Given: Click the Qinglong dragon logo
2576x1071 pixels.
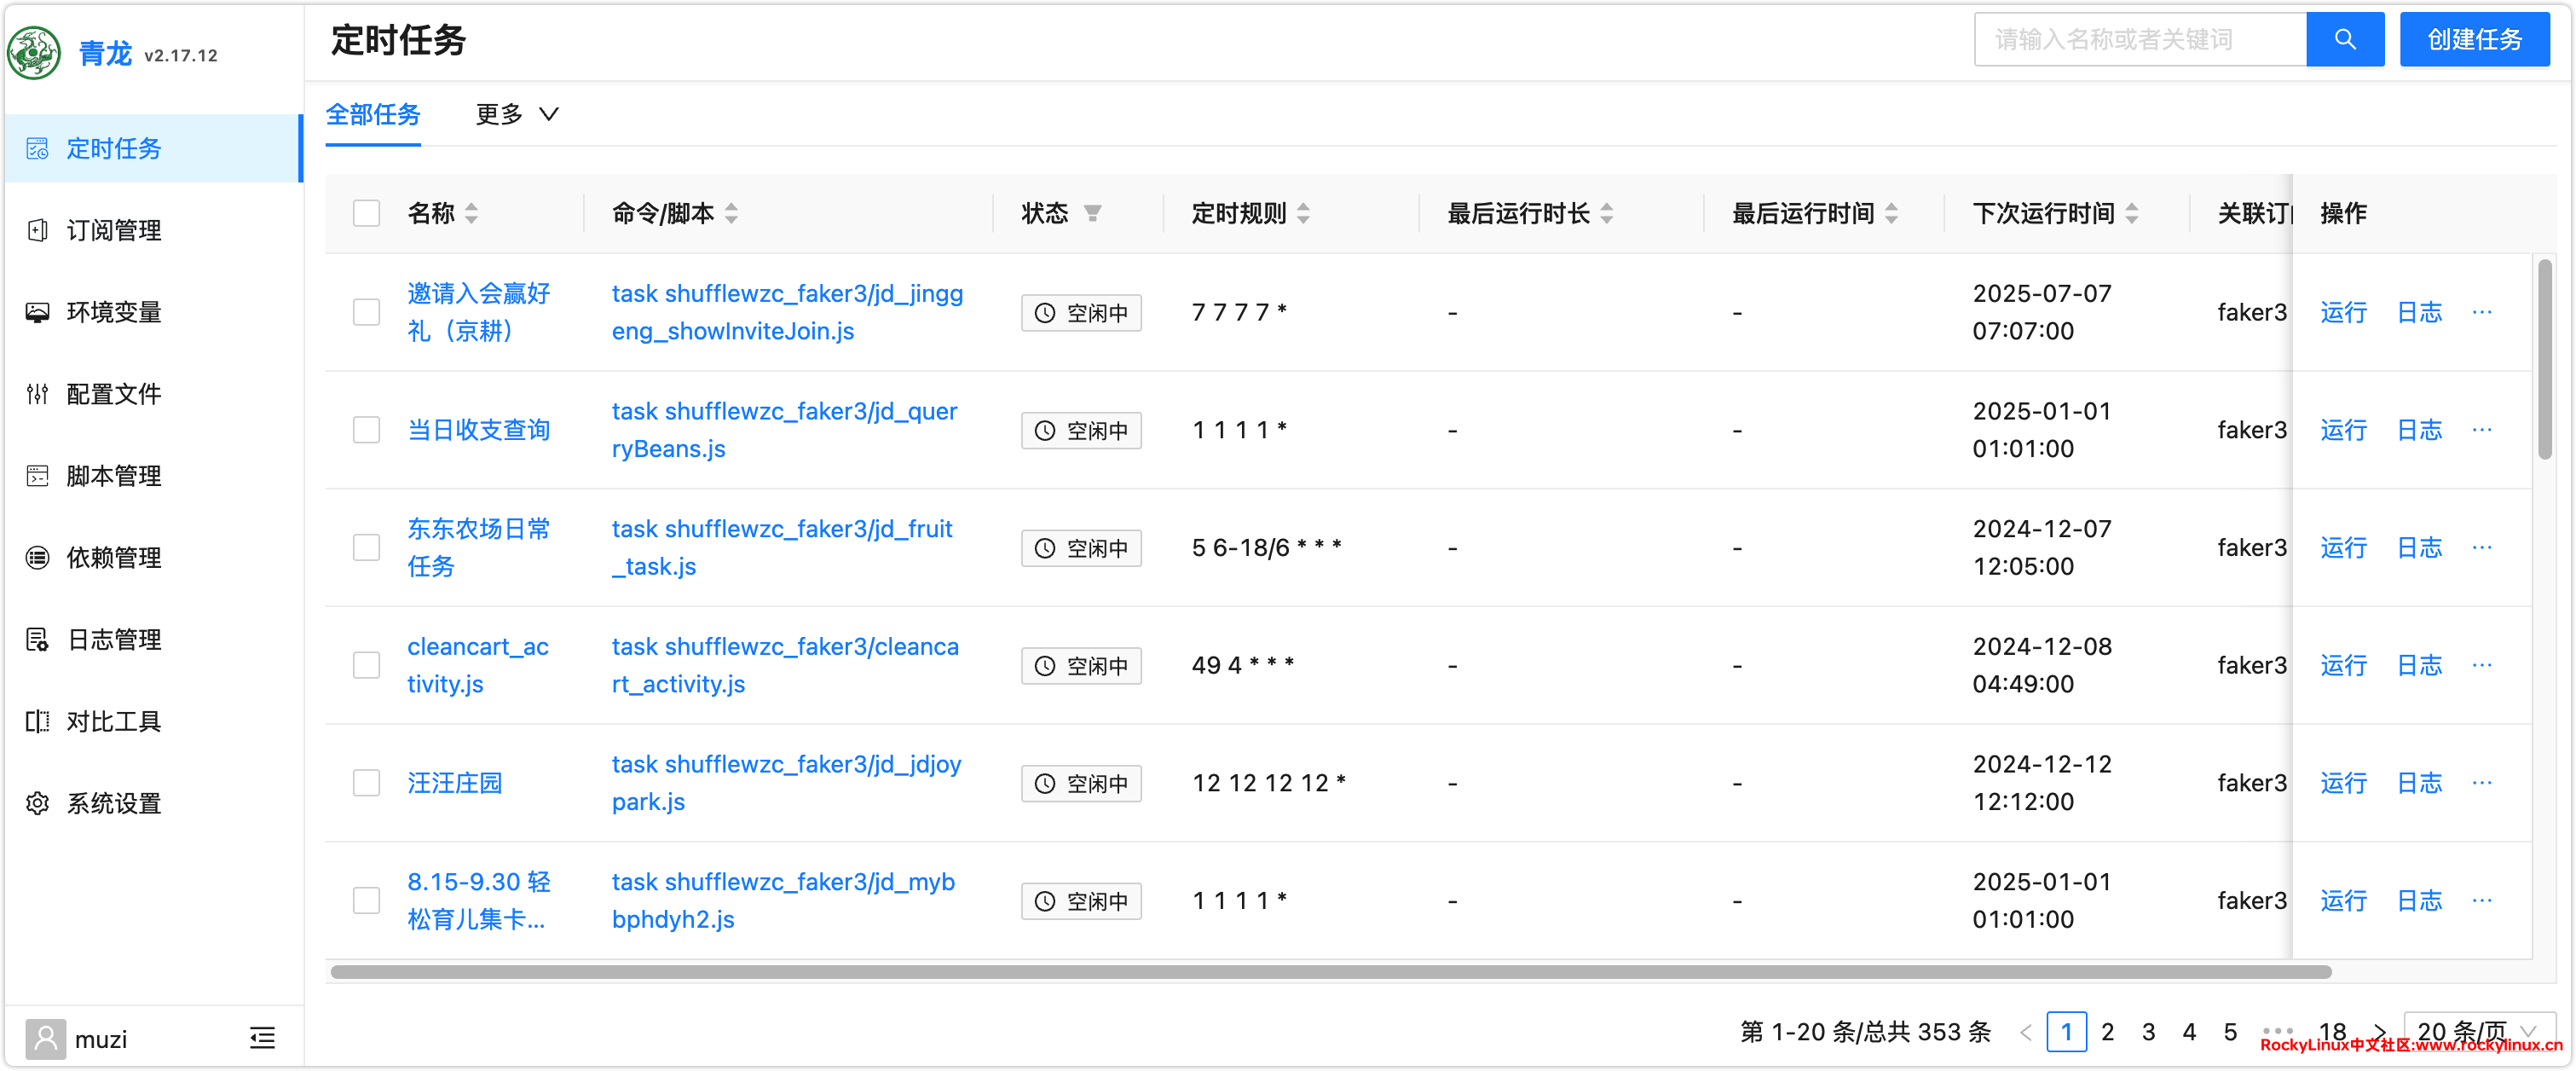Looking at the screenshot, I should [35, 52].
